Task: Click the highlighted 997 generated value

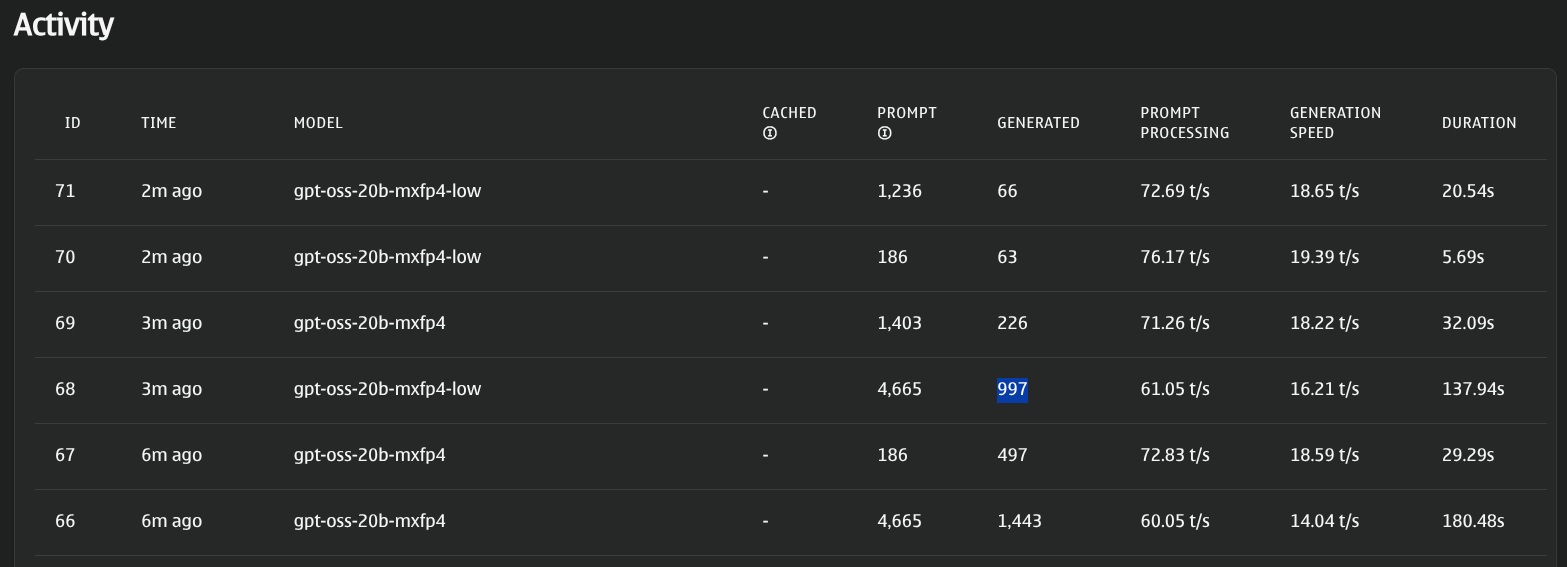Action: coord(1012,389)
